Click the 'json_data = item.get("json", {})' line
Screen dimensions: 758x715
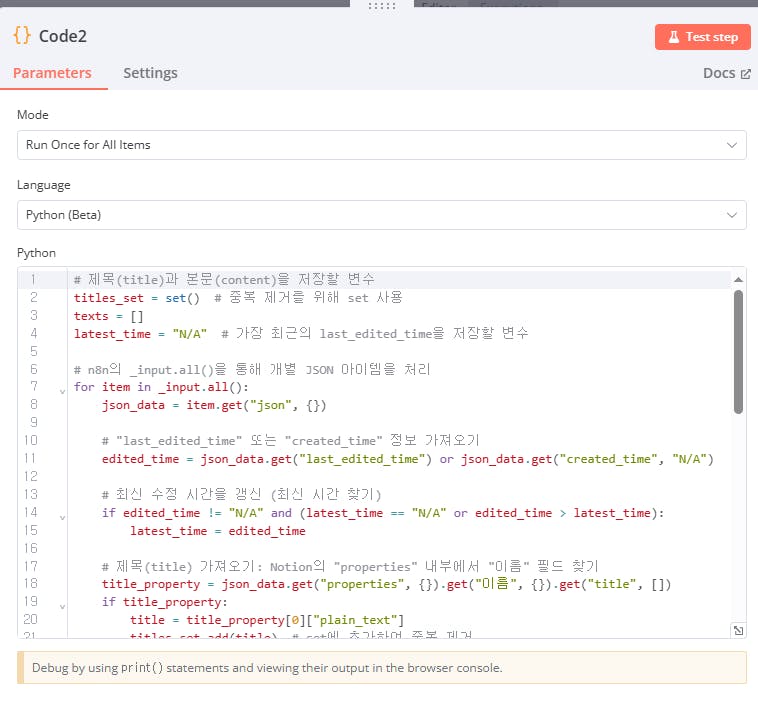pyautogui.click(x=214, y=405)
